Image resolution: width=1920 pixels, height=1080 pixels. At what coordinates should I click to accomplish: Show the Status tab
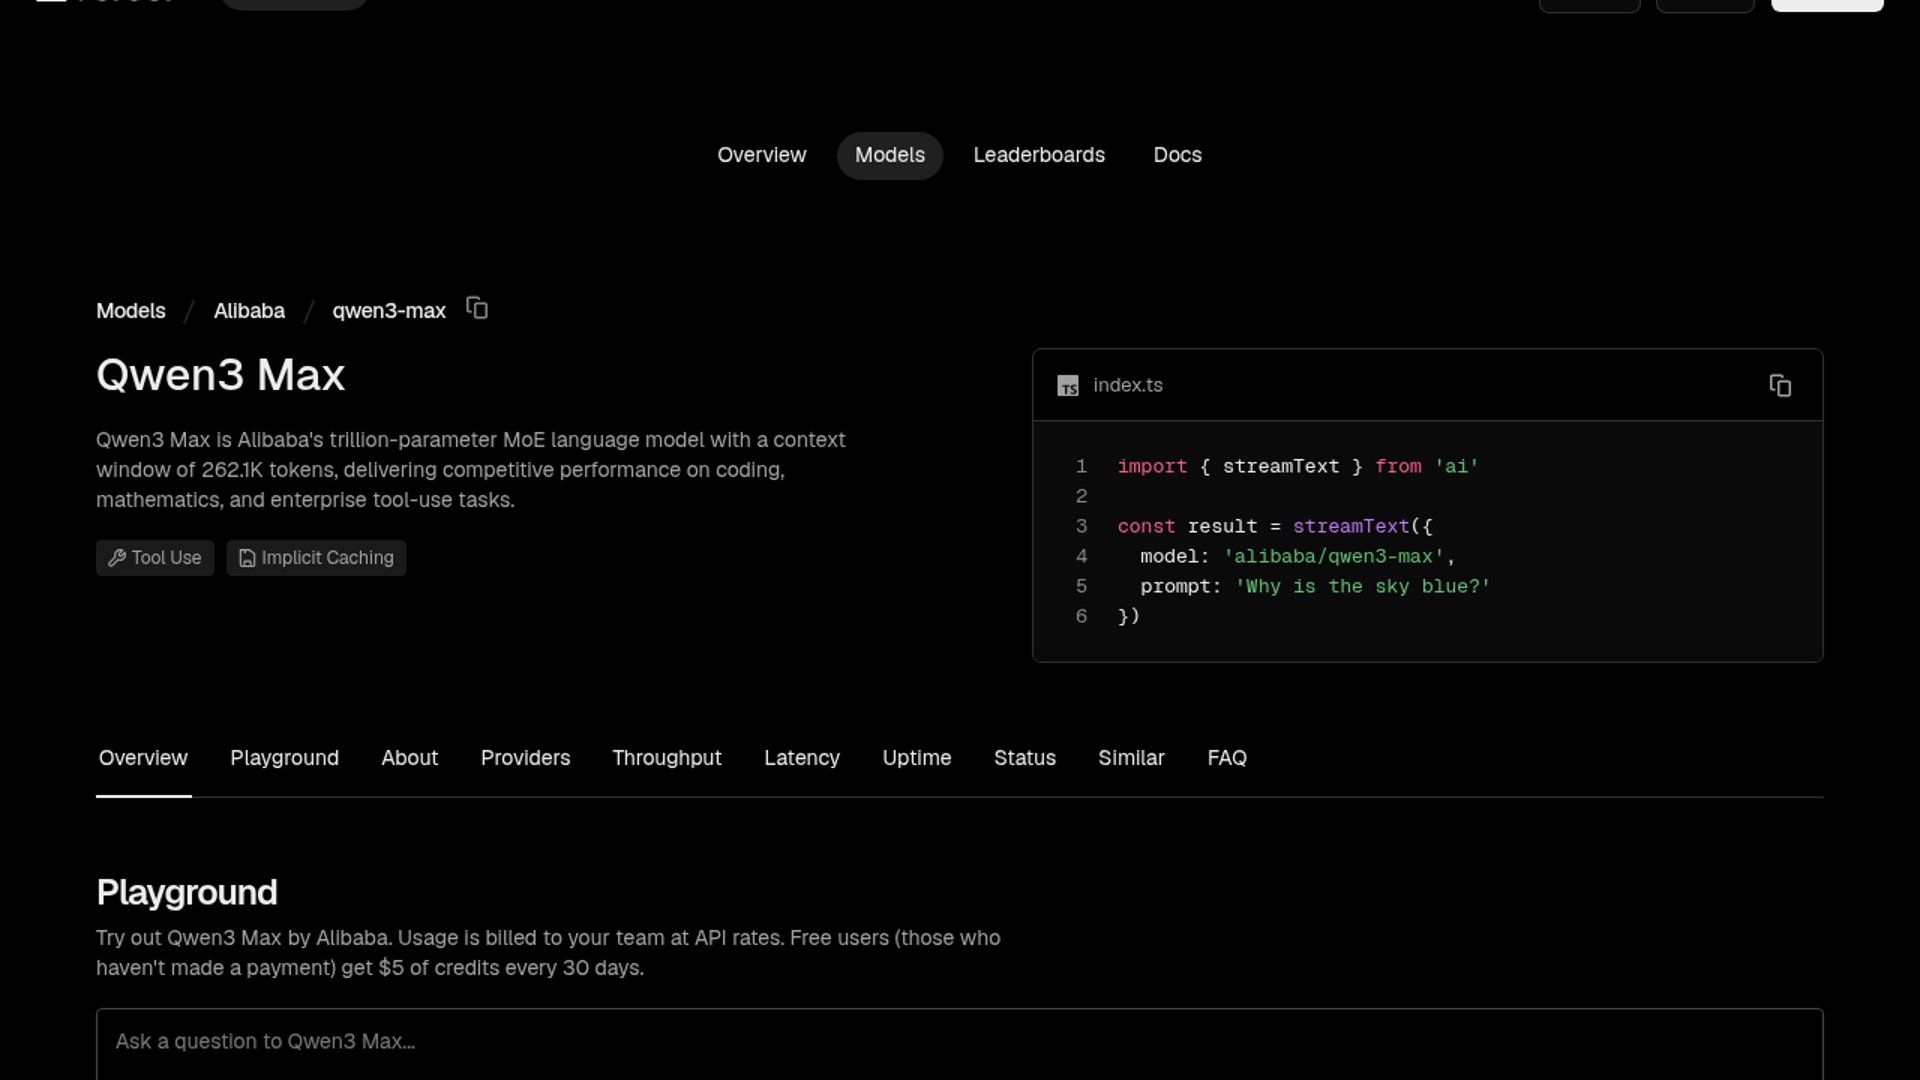coord(1025,758)
